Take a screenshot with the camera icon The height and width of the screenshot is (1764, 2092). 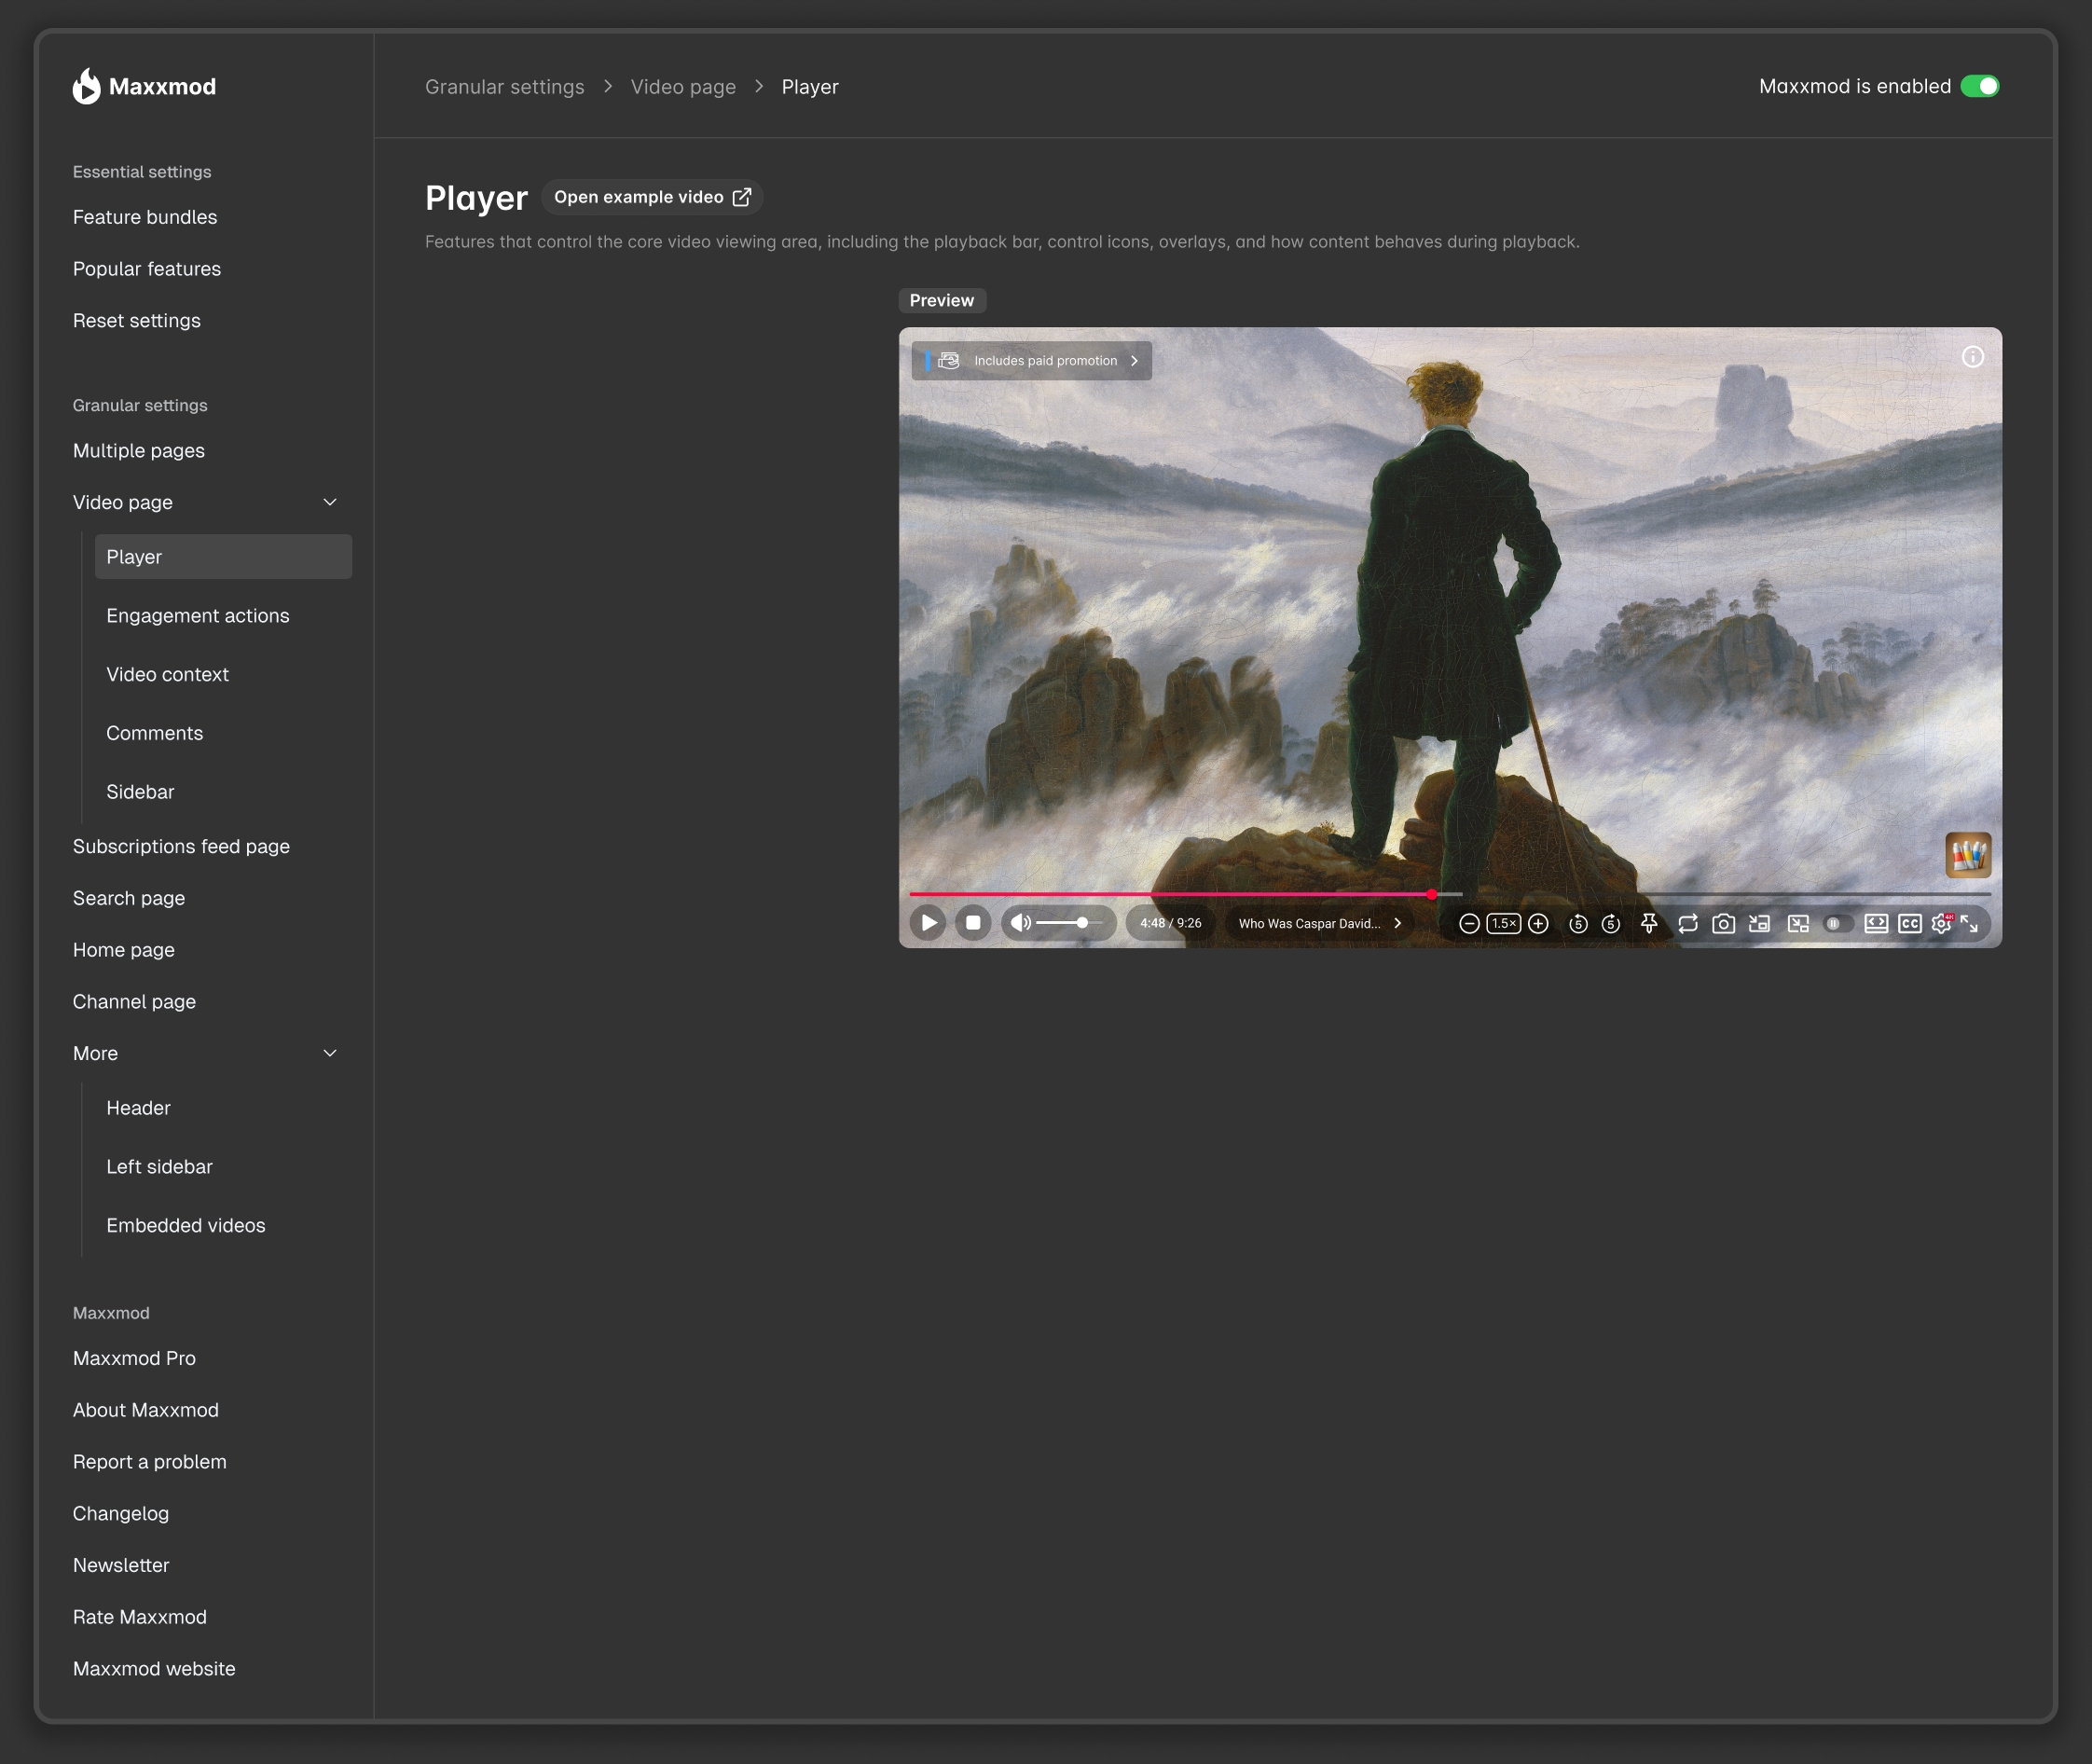click(1724, 924)
